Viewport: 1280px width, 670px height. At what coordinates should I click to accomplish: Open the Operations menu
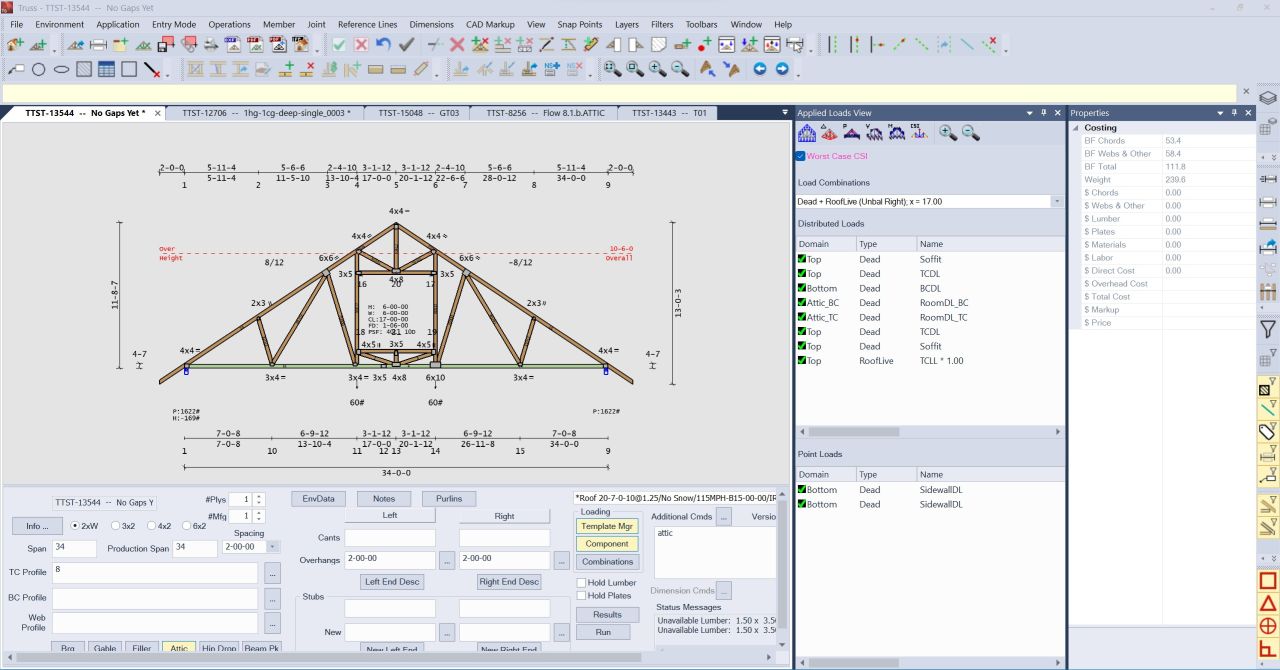point(229,24)
